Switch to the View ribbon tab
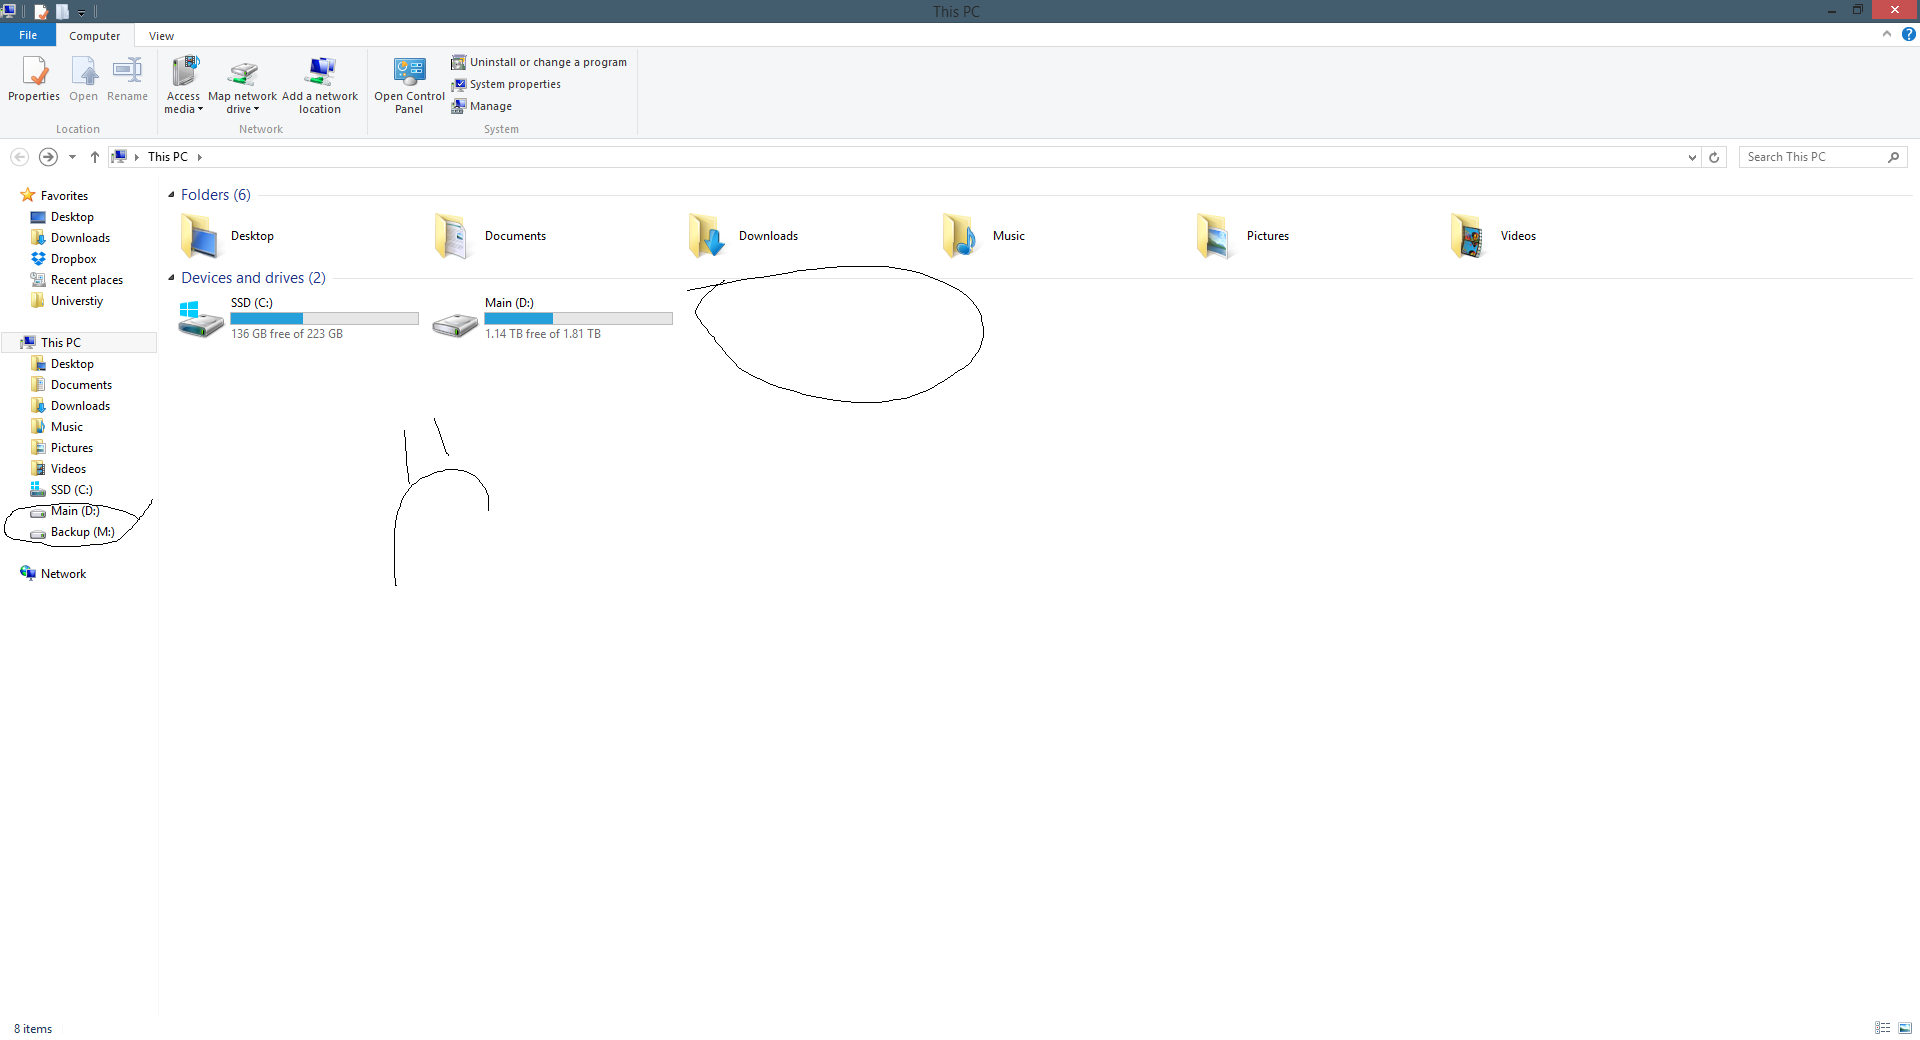Screen dimensions: 1920x1040 click(x=161, y=36)
